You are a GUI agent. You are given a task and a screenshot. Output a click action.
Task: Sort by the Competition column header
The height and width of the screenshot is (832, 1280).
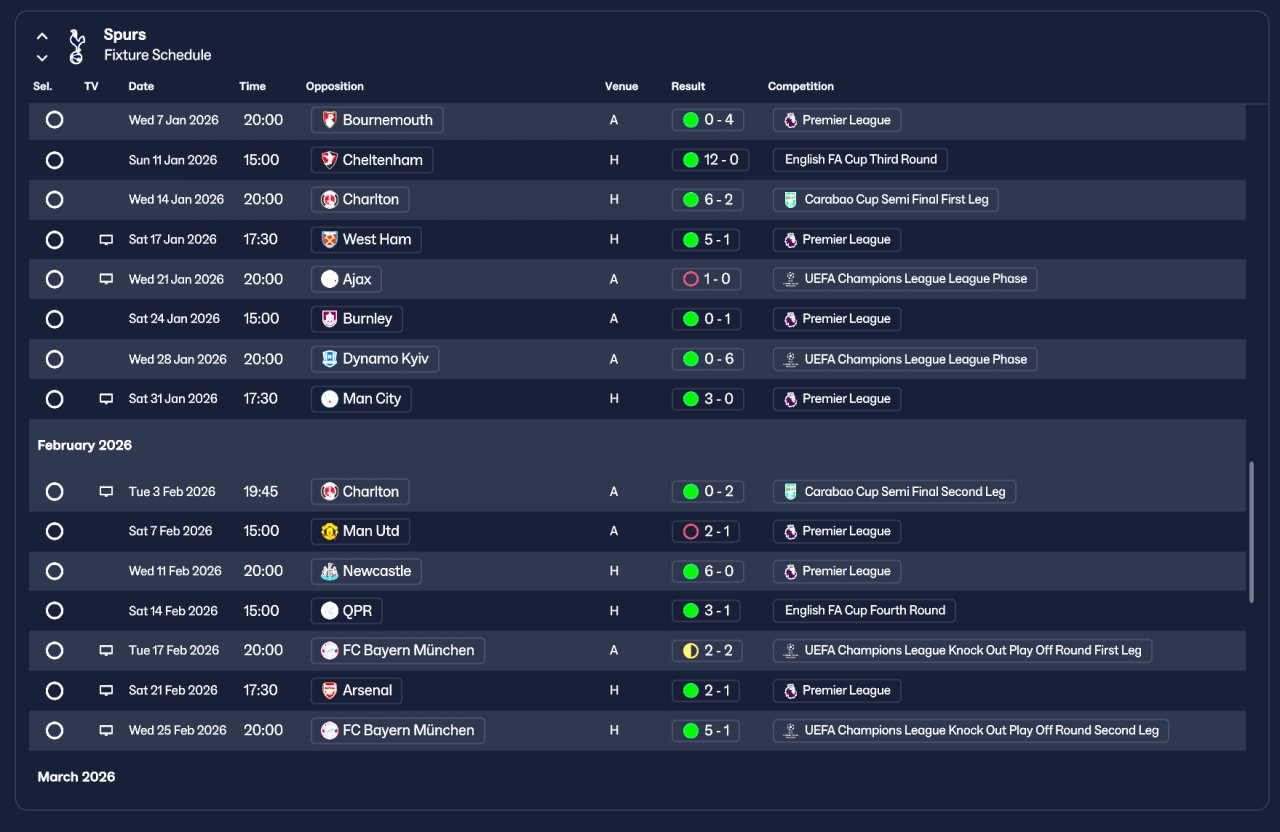tap(801, 87)
